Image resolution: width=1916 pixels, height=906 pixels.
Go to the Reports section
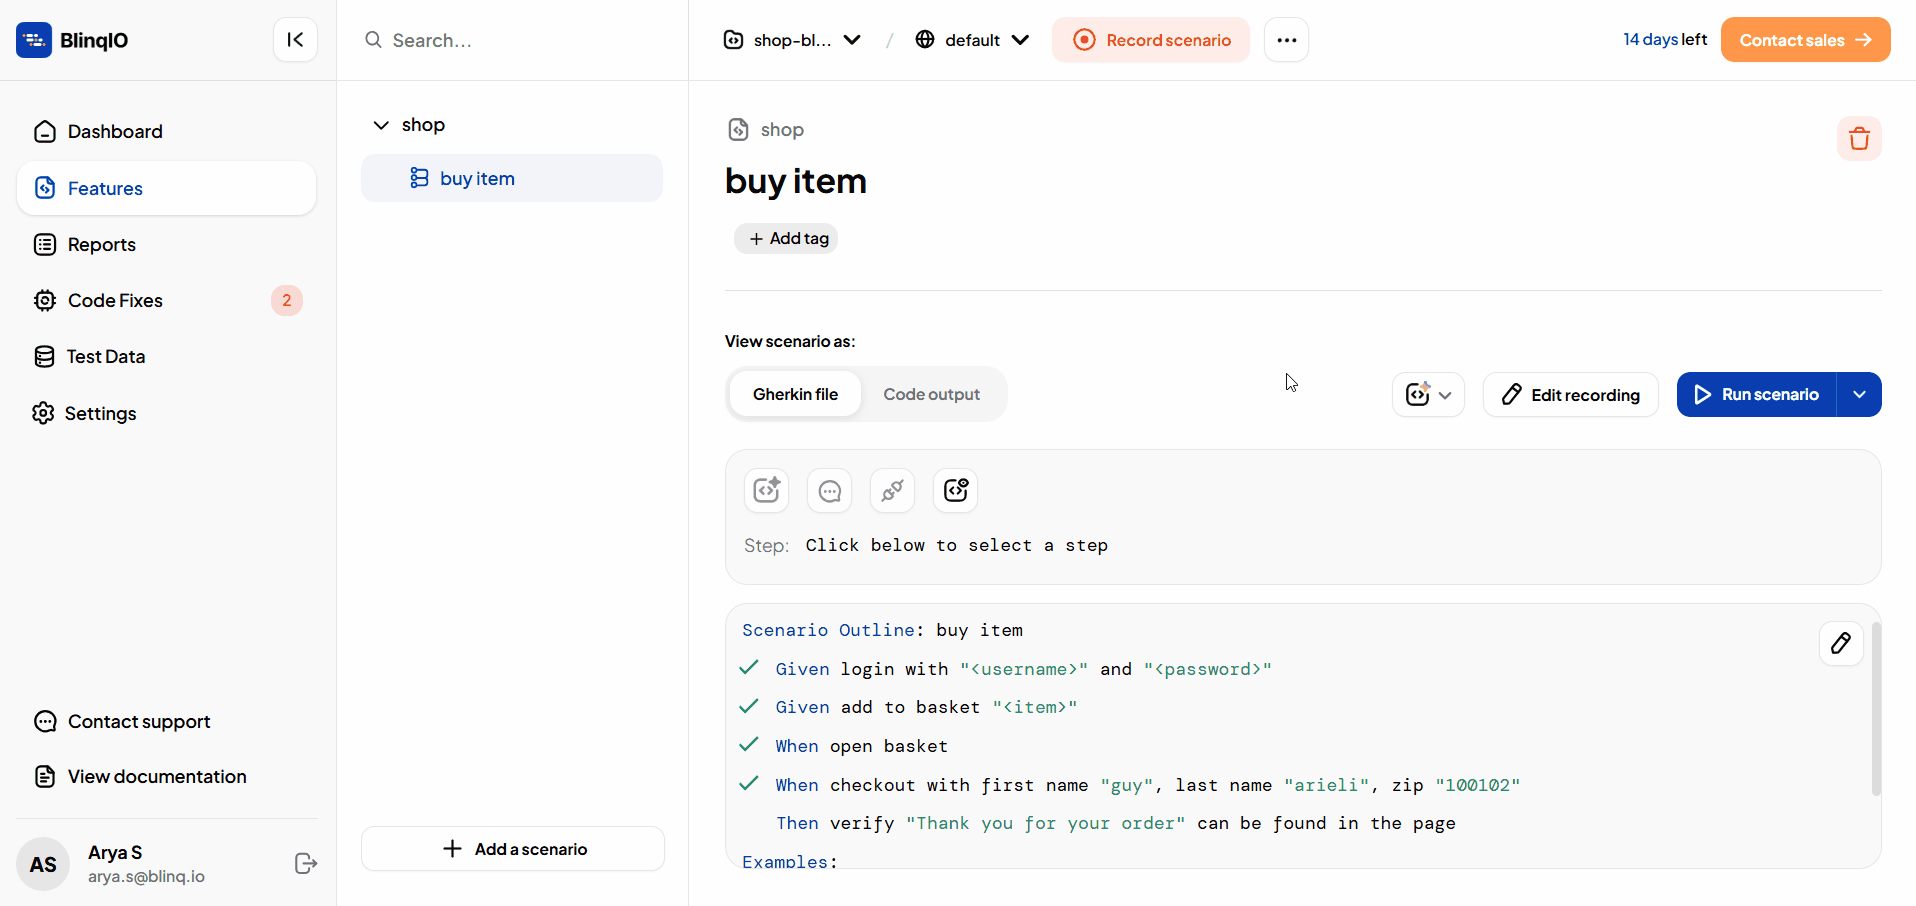pyautogui.click(x=101, y=245)
